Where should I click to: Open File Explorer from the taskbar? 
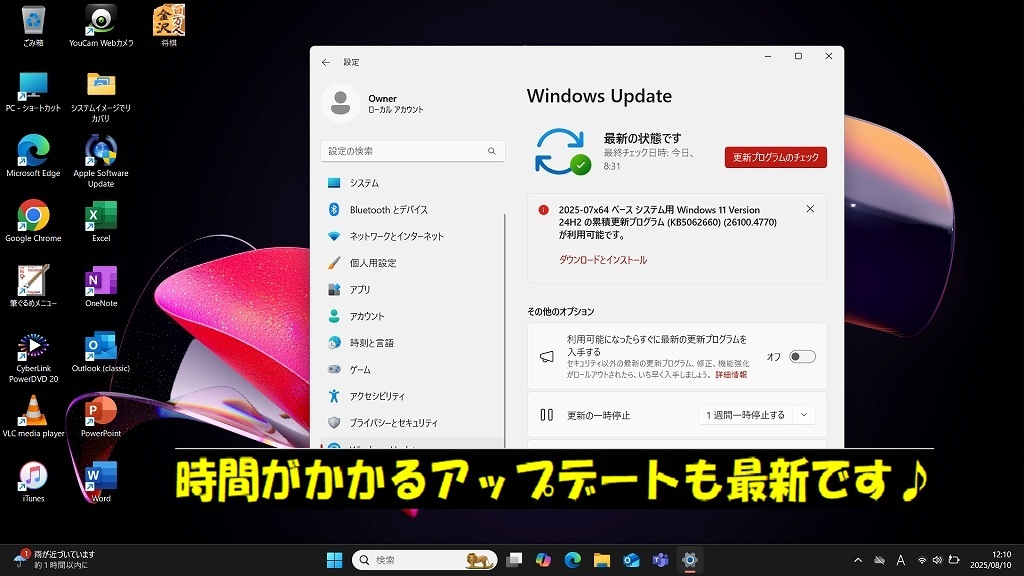click(601, 560)
